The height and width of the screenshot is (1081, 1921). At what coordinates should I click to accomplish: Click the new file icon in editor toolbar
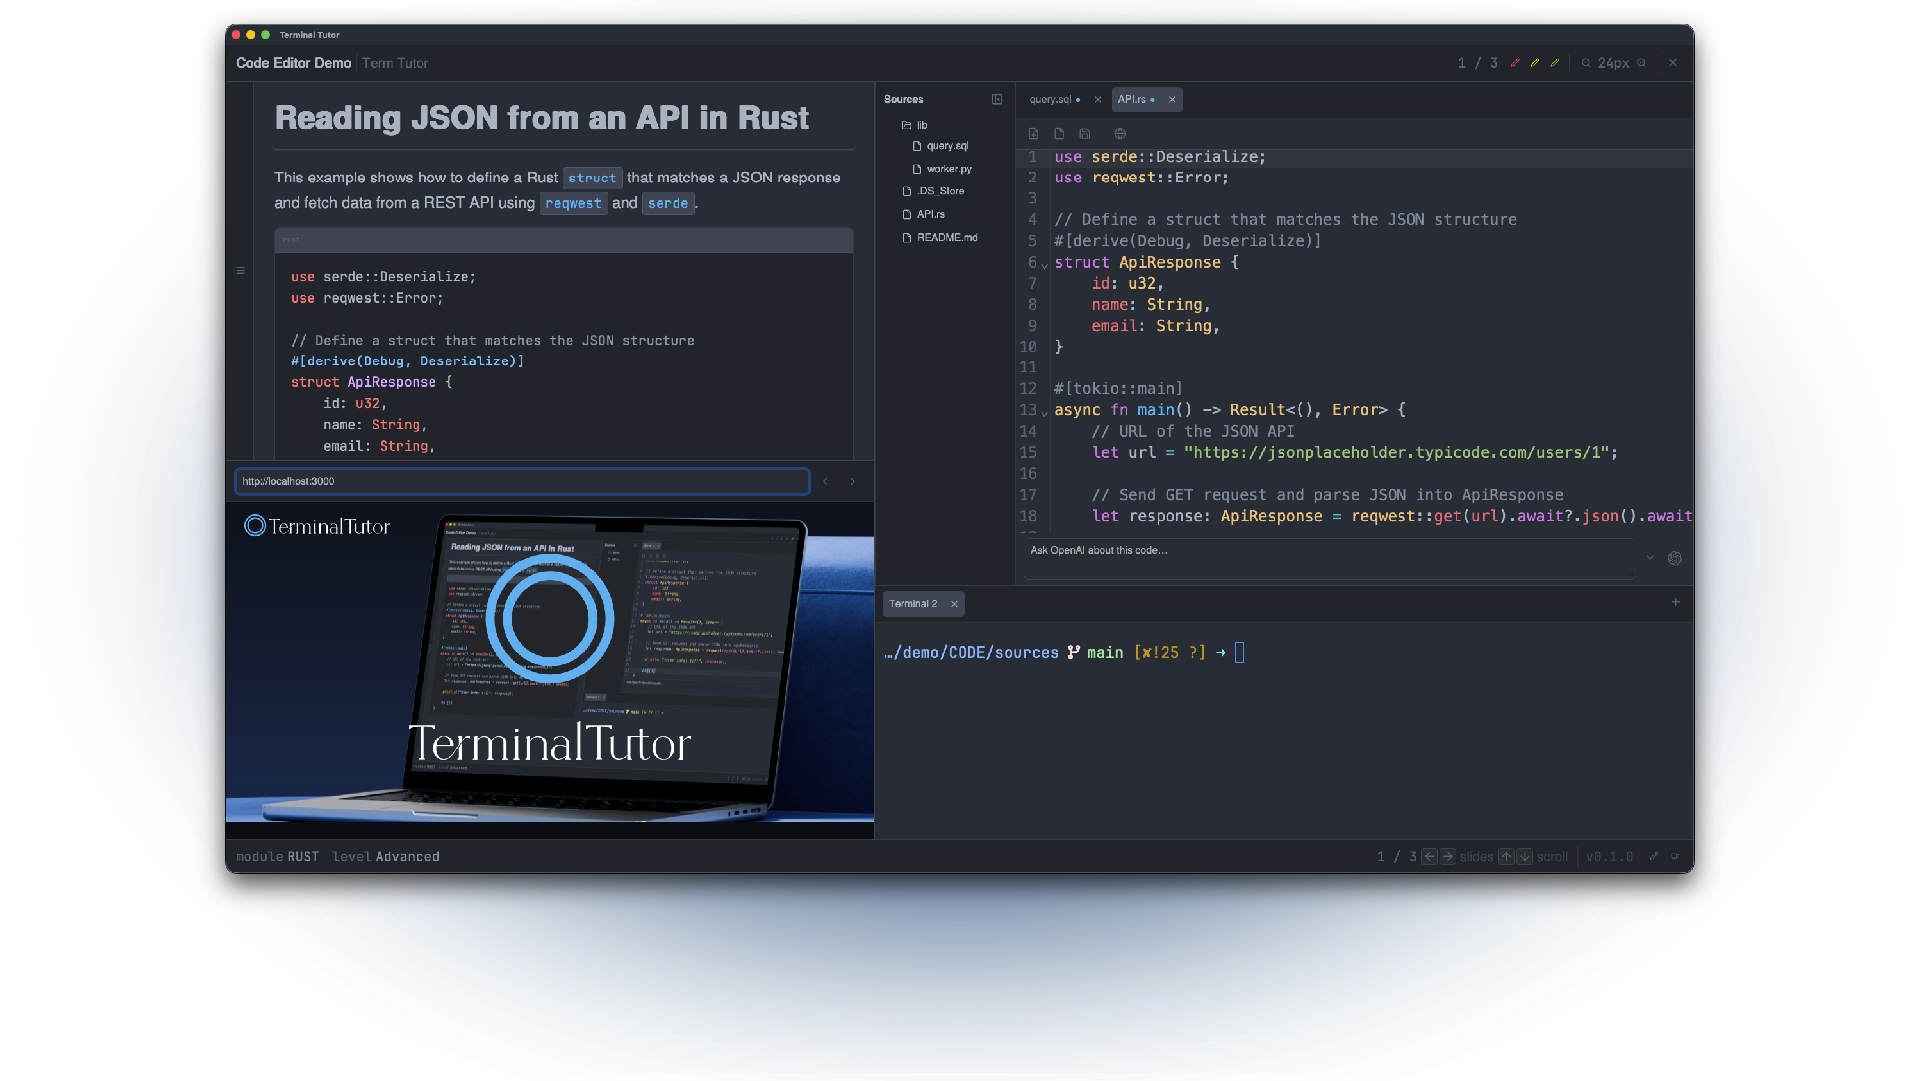click(x=1033, y=134)
